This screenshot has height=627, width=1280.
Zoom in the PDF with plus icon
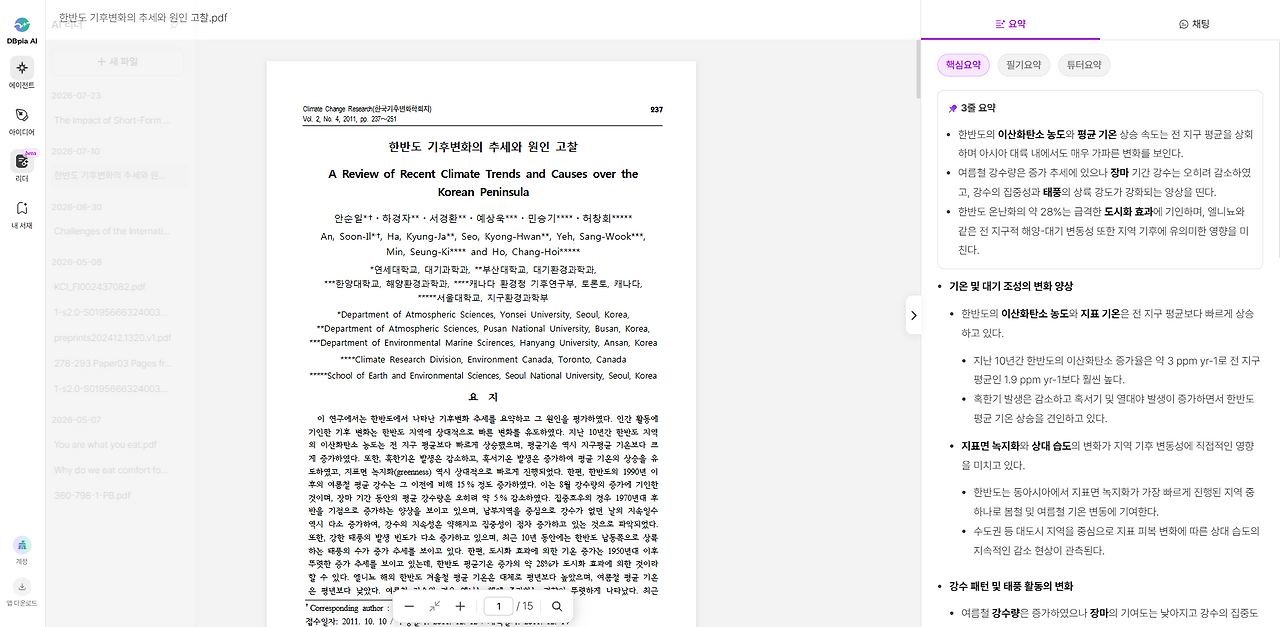tap(460, 606)
